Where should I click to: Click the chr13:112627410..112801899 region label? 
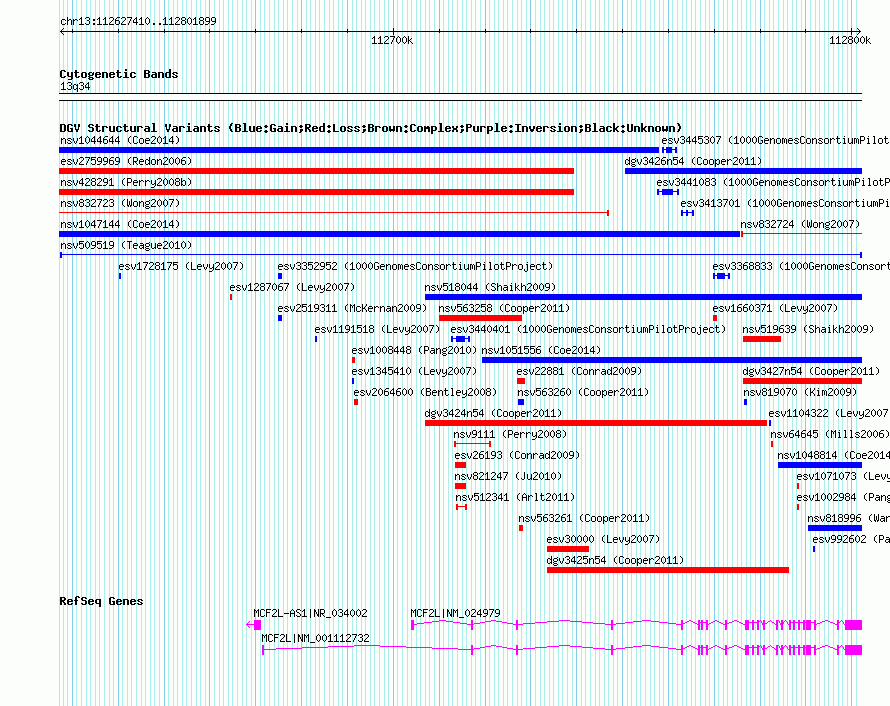point(138,22)
